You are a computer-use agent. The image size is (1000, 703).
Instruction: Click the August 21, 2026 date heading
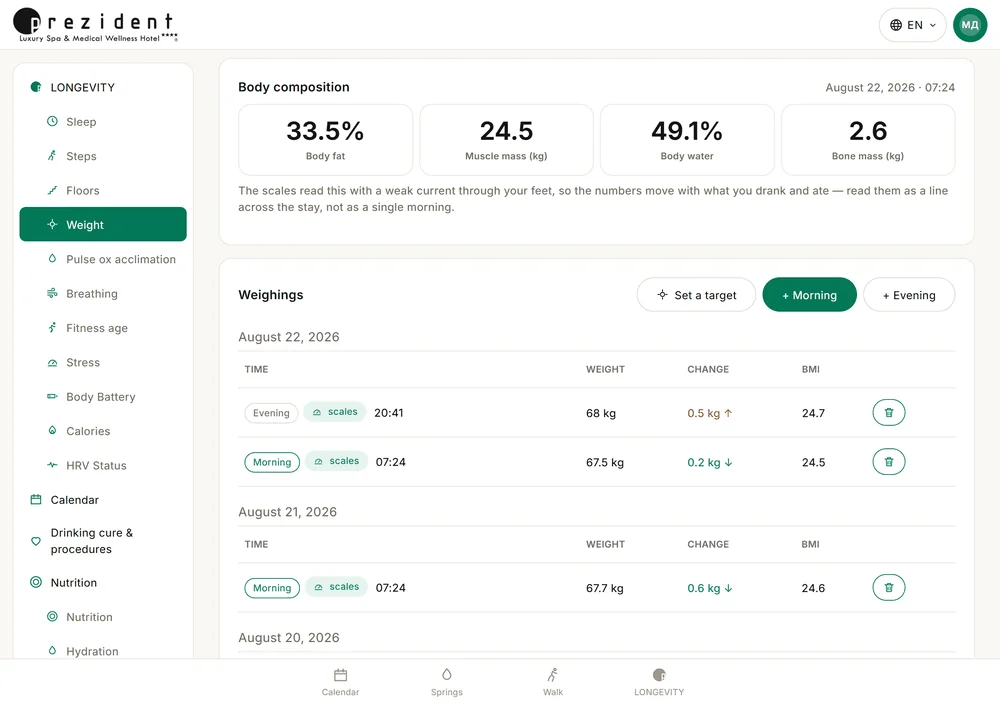pyautogui.click(x=288, y=512)
